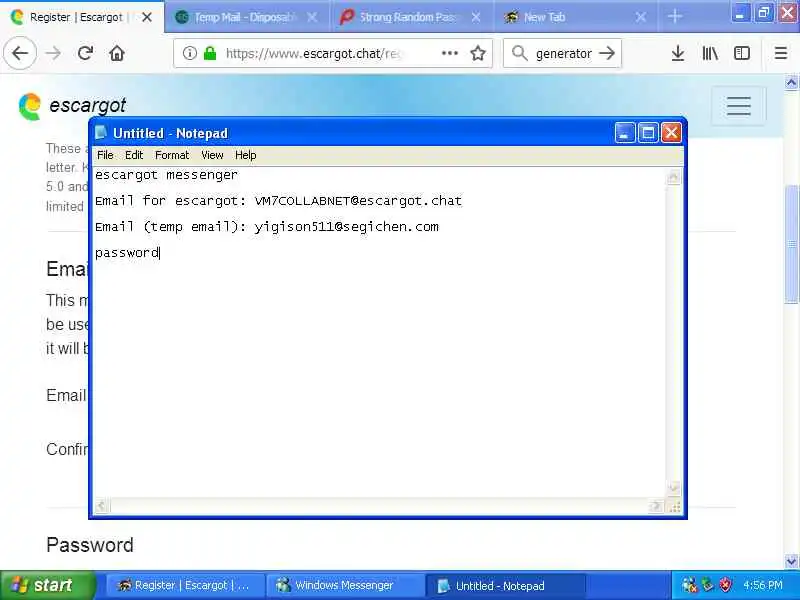Open the Windows Start menu
Screen dimensions: 800x600
click(47, 585)
